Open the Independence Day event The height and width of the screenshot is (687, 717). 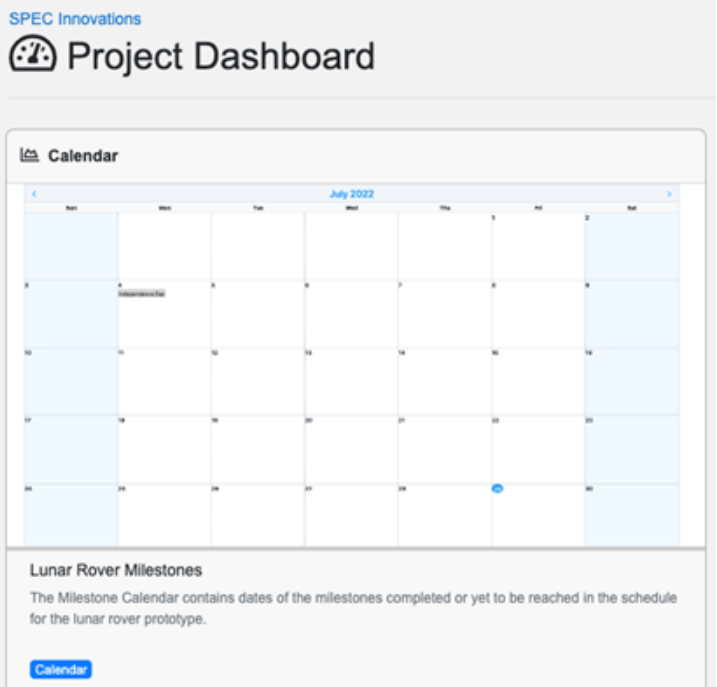point(142,294)
